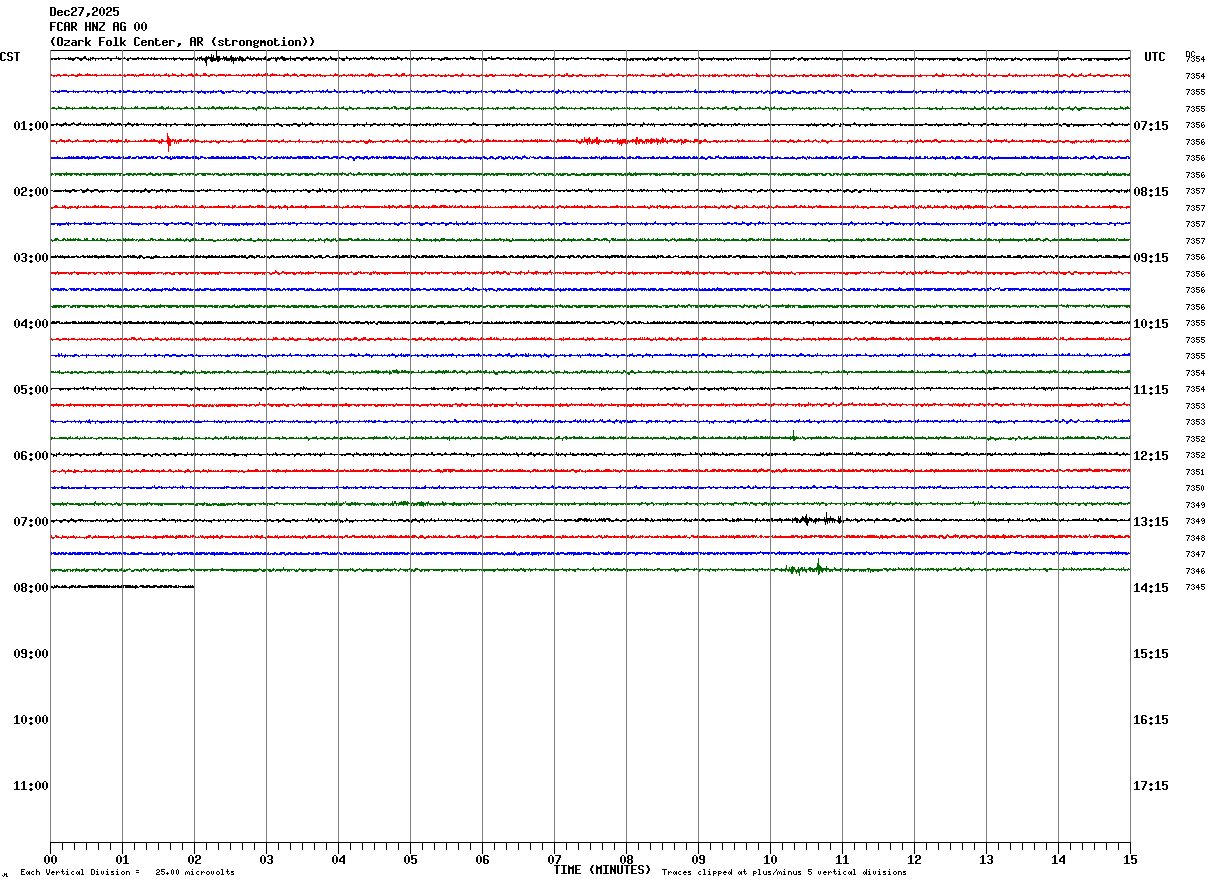Click the "Ozark Folk Center, AR (strongmotion)" title
This screenshot has width=1210, height=886.
coord(182,42)
